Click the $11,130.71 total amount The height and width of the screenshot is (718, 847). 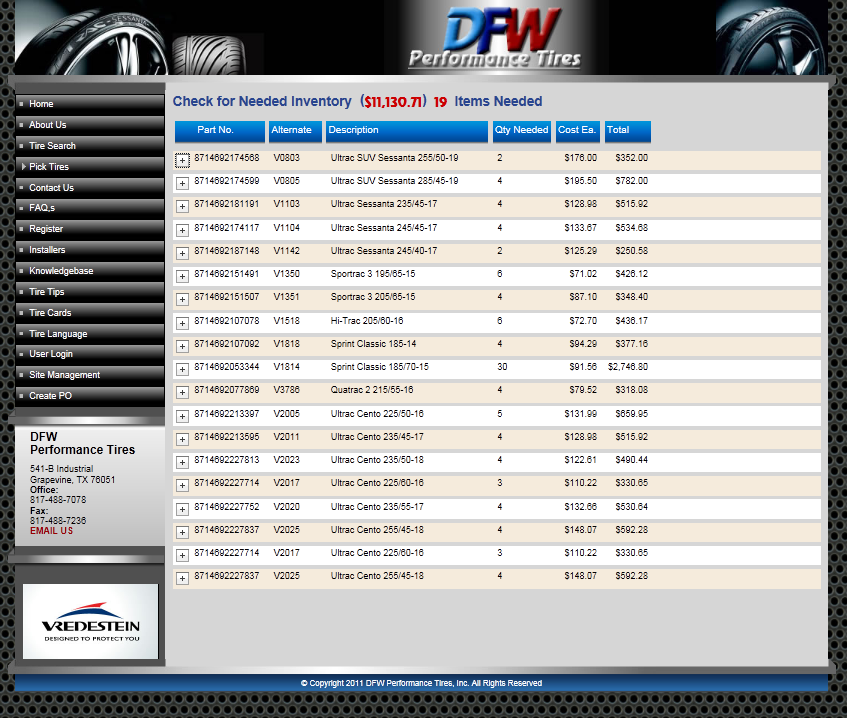(393, 102)
